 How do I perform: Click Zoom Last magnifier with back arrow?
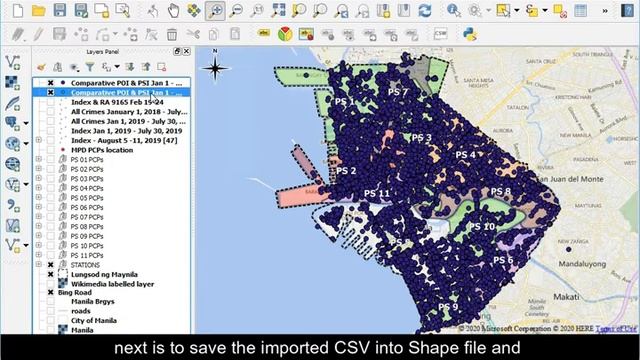(x=341, y=11)
